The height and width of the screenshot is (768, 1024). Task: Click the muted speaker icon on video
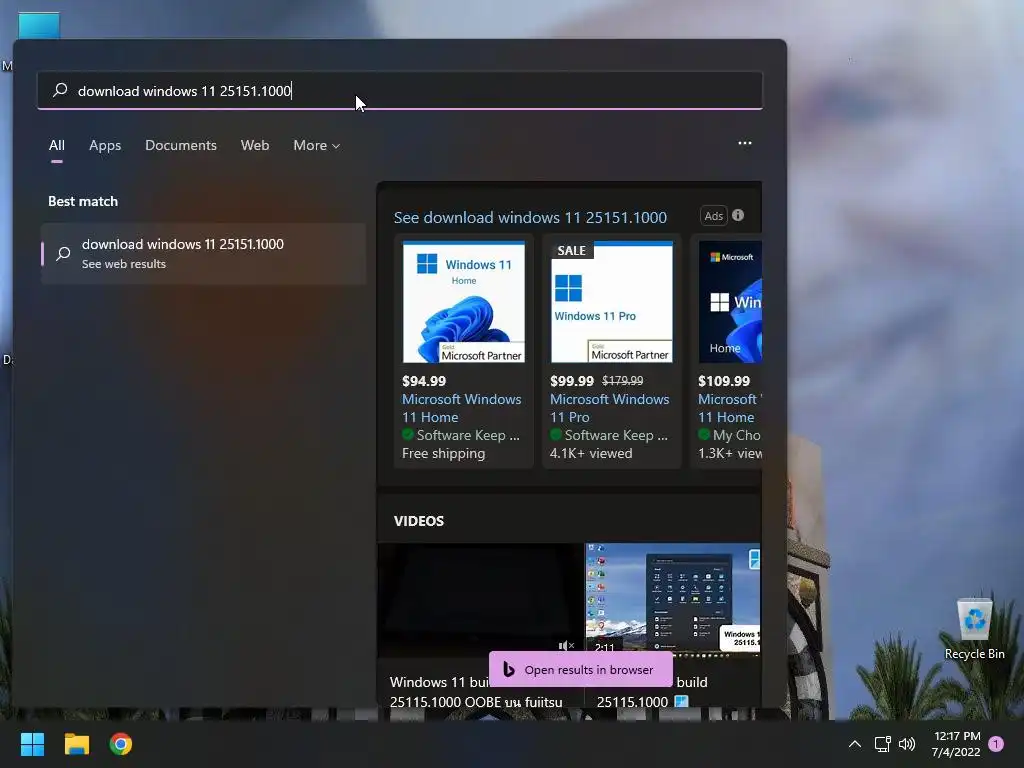click(x=566, y=645)
